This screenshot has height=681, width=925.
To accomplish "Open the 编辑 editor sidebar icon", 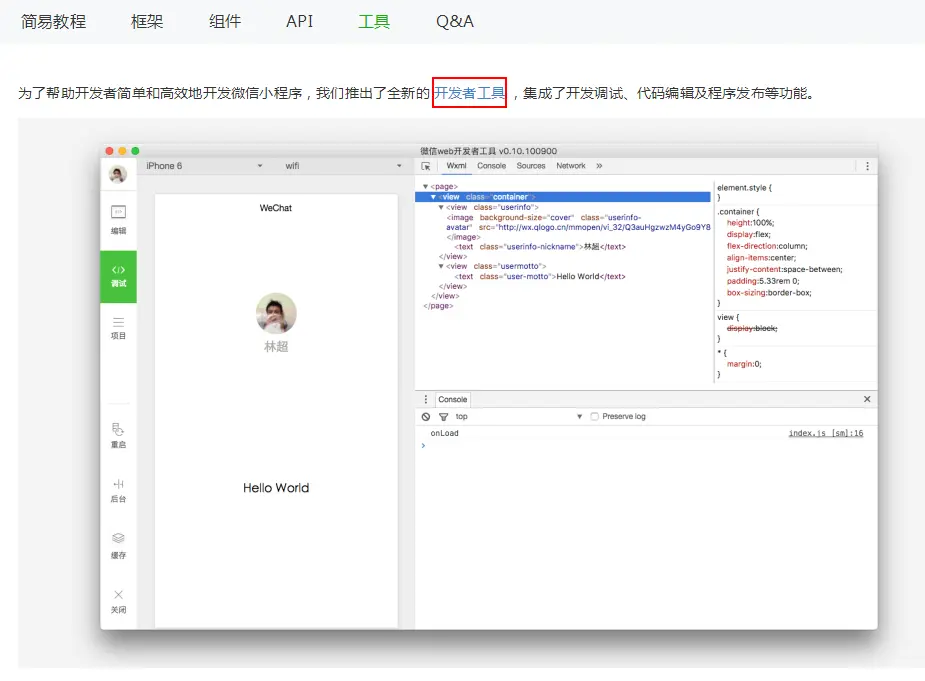I will [119, 220].
